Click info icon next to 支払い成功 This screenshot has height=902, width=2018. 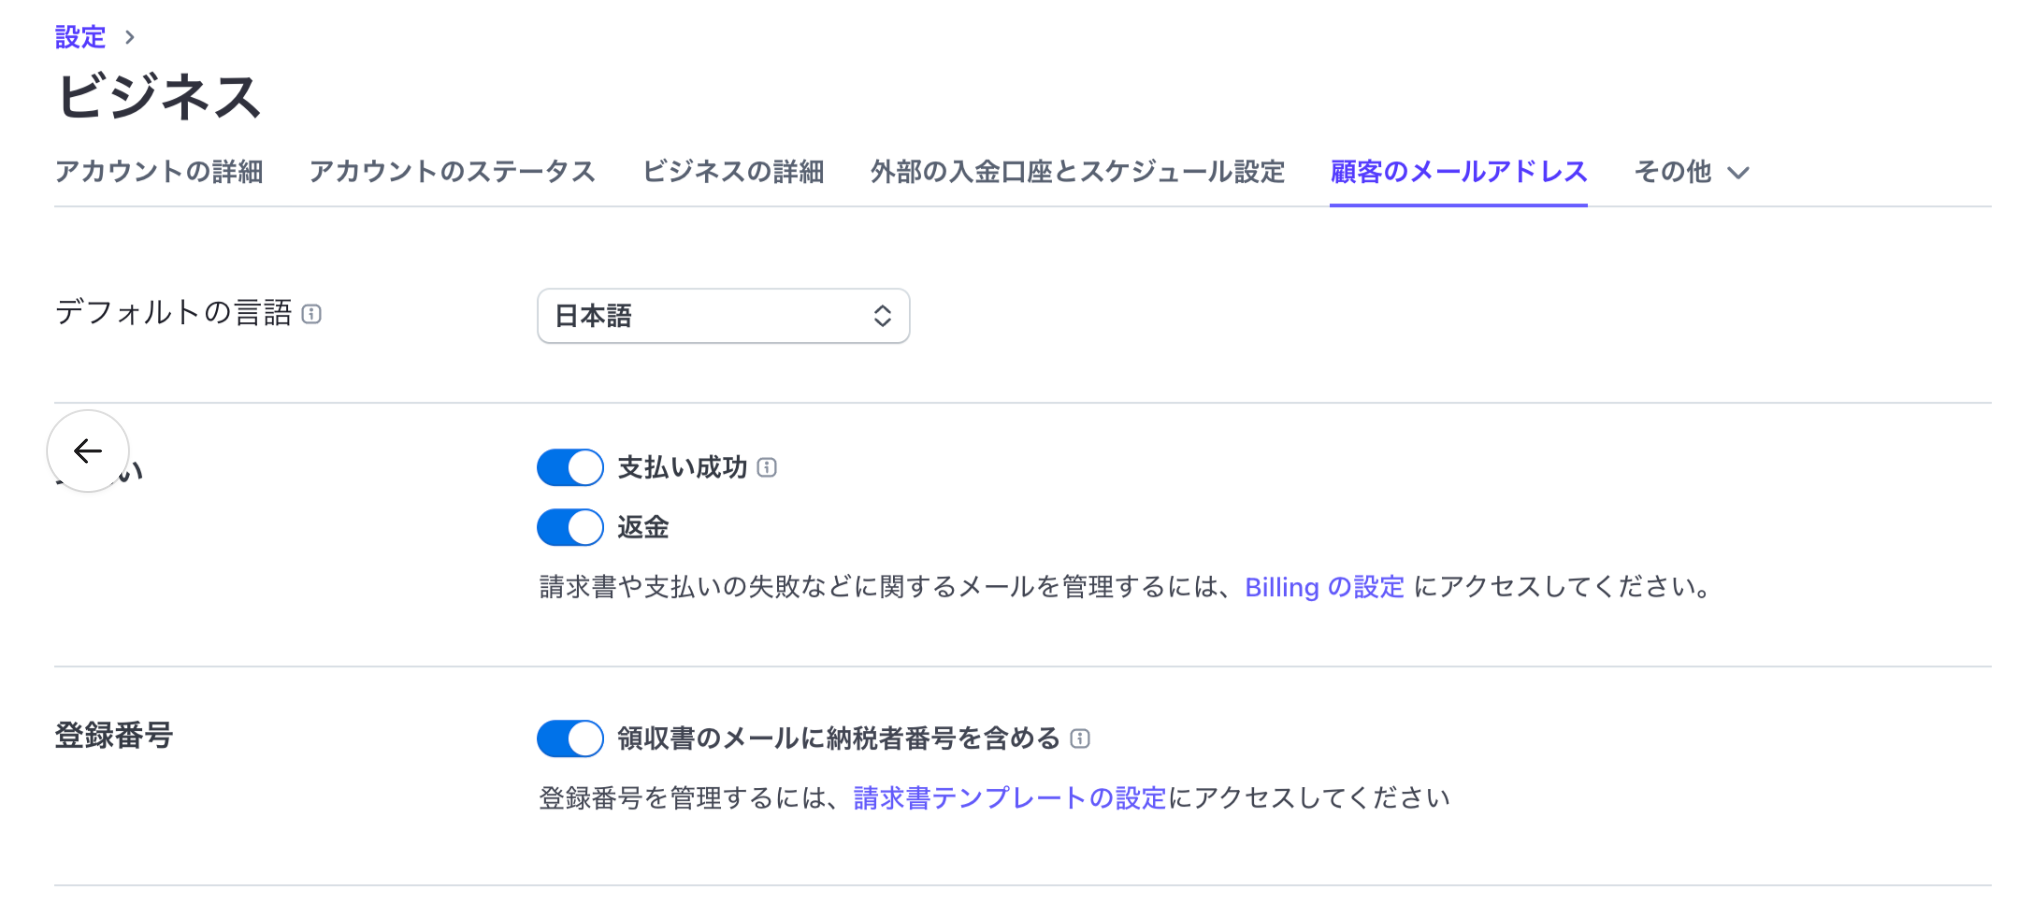(767, 467)
